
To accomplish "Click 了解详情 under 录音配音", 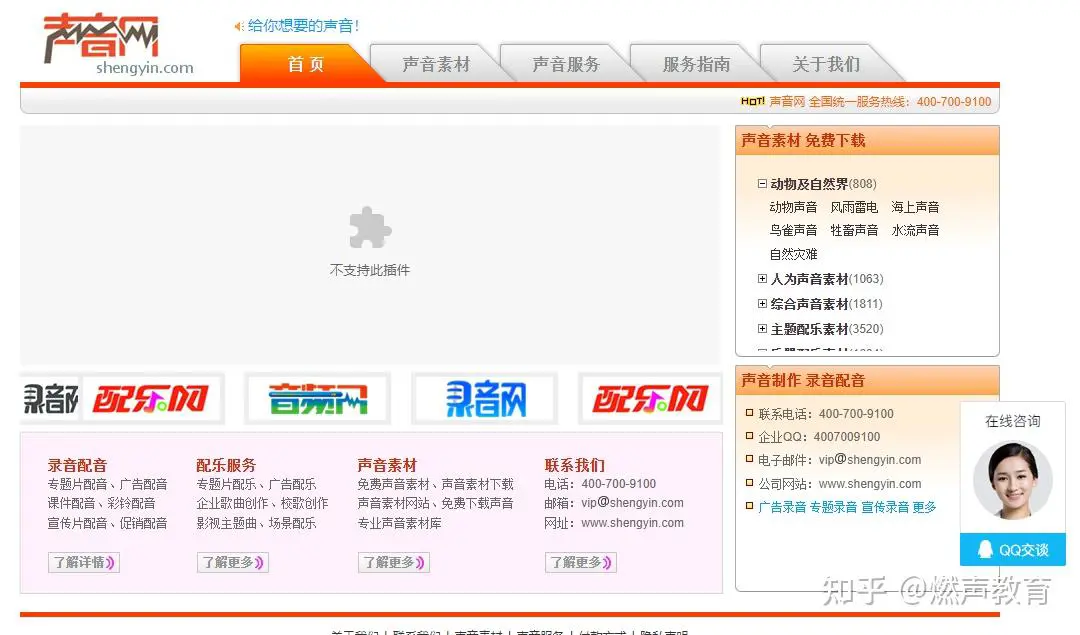I will pyautogui.click(x=83, y=563).
